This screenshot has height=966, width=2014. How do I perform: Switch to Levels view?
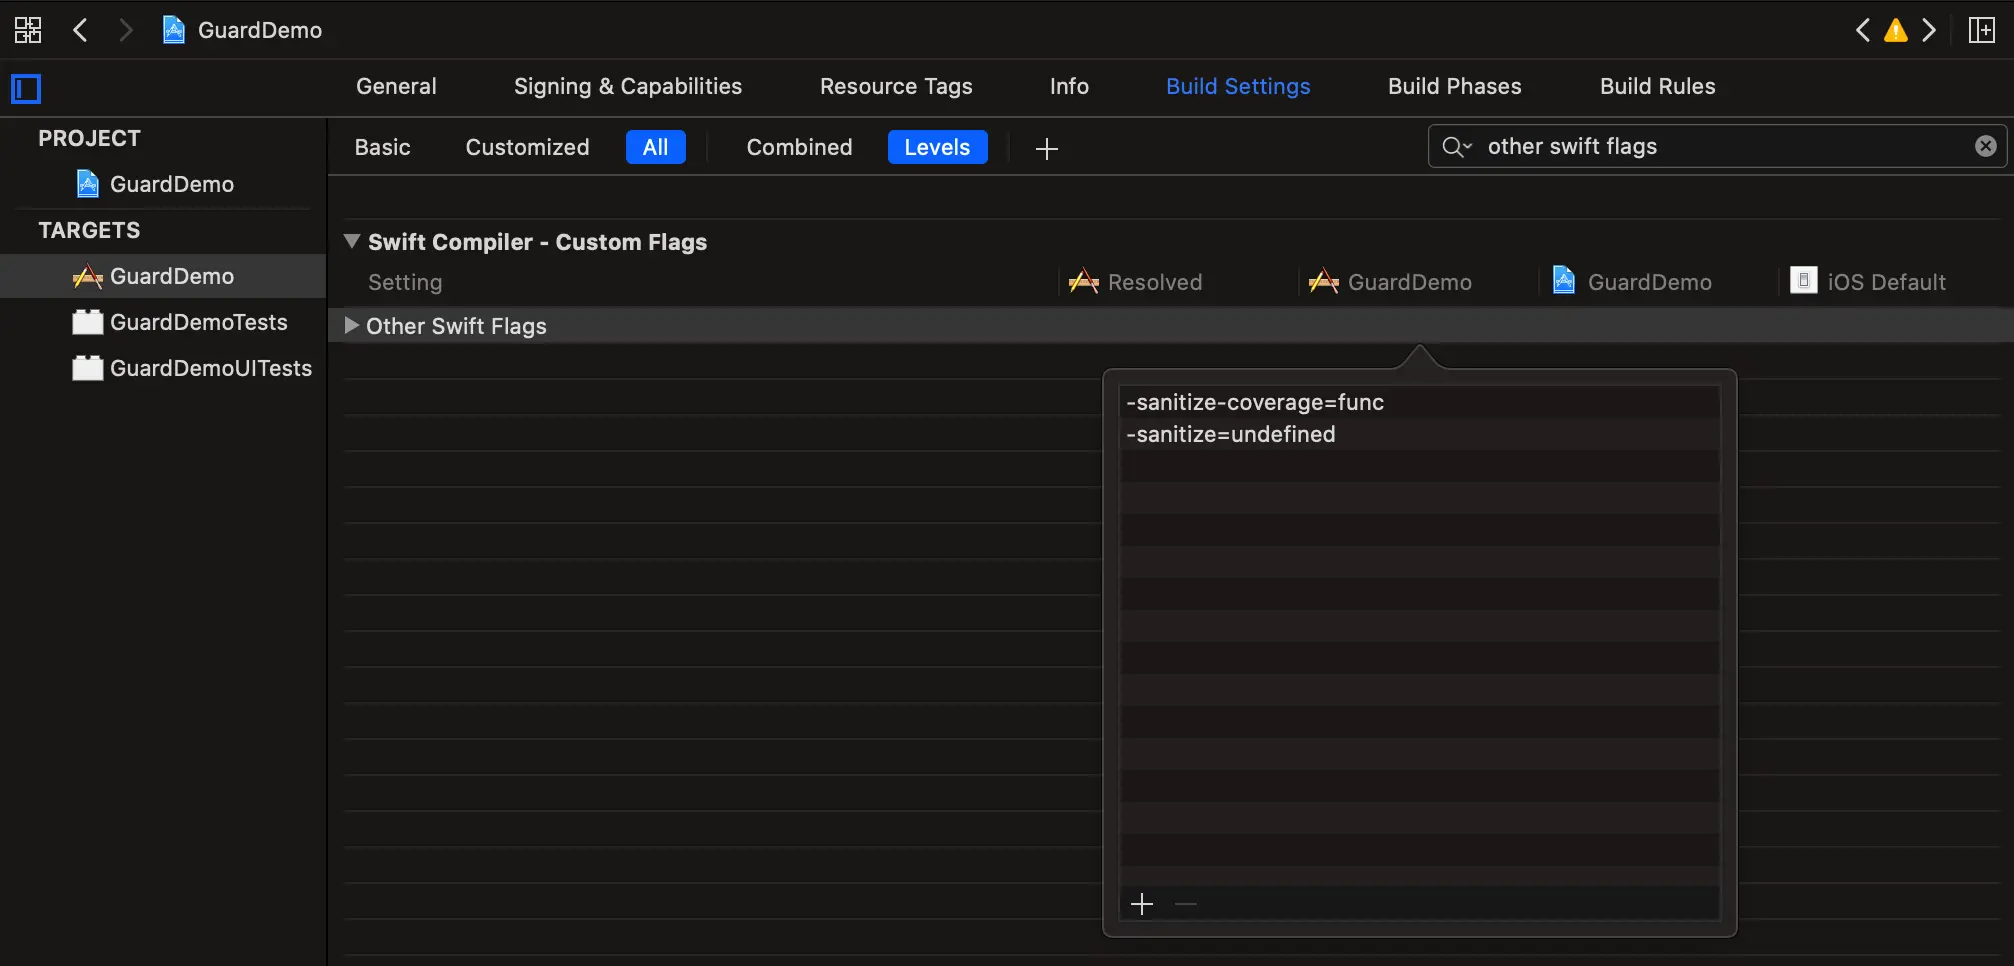937,147
